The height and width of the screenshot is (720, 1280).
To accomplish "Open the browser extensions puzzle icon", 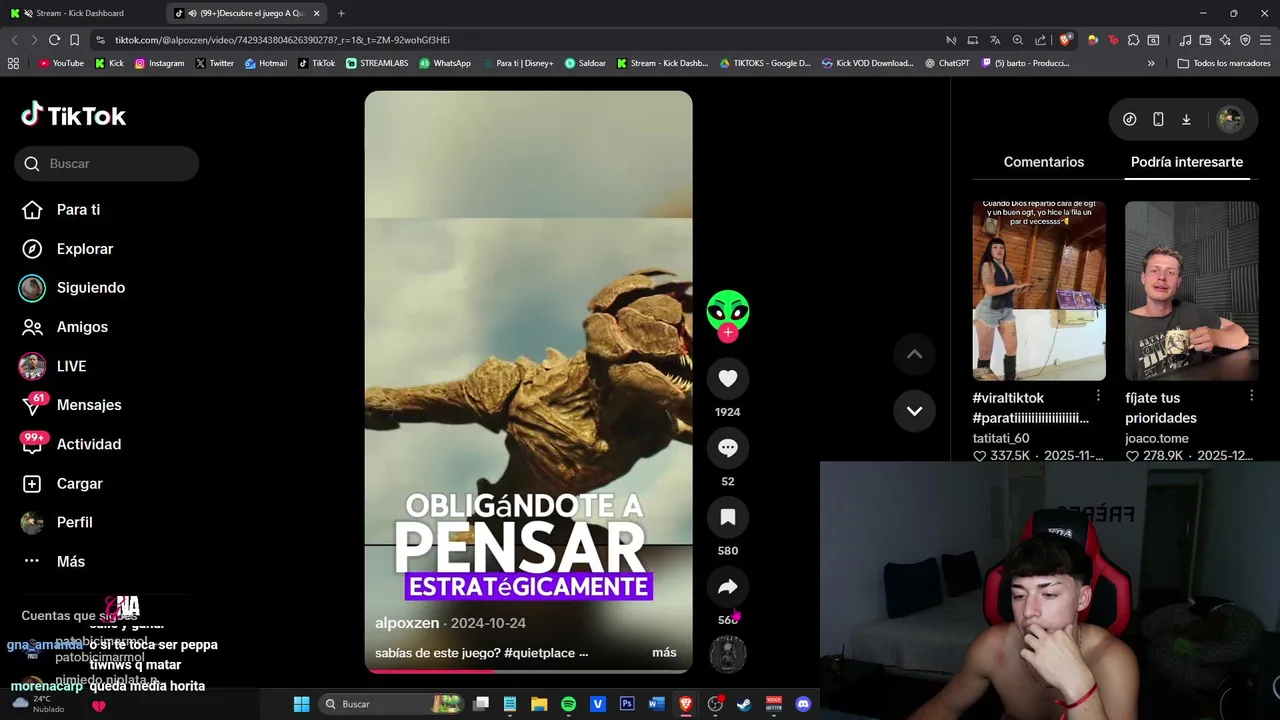I will (1133, 40).
